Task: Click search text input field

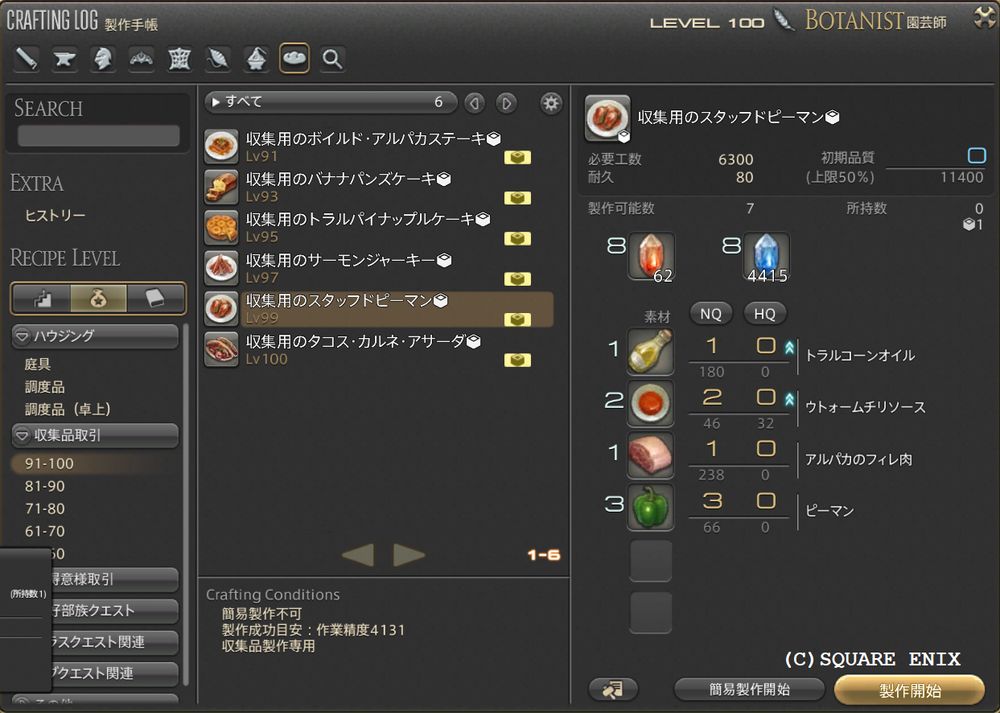Action: tap(98, 136)
